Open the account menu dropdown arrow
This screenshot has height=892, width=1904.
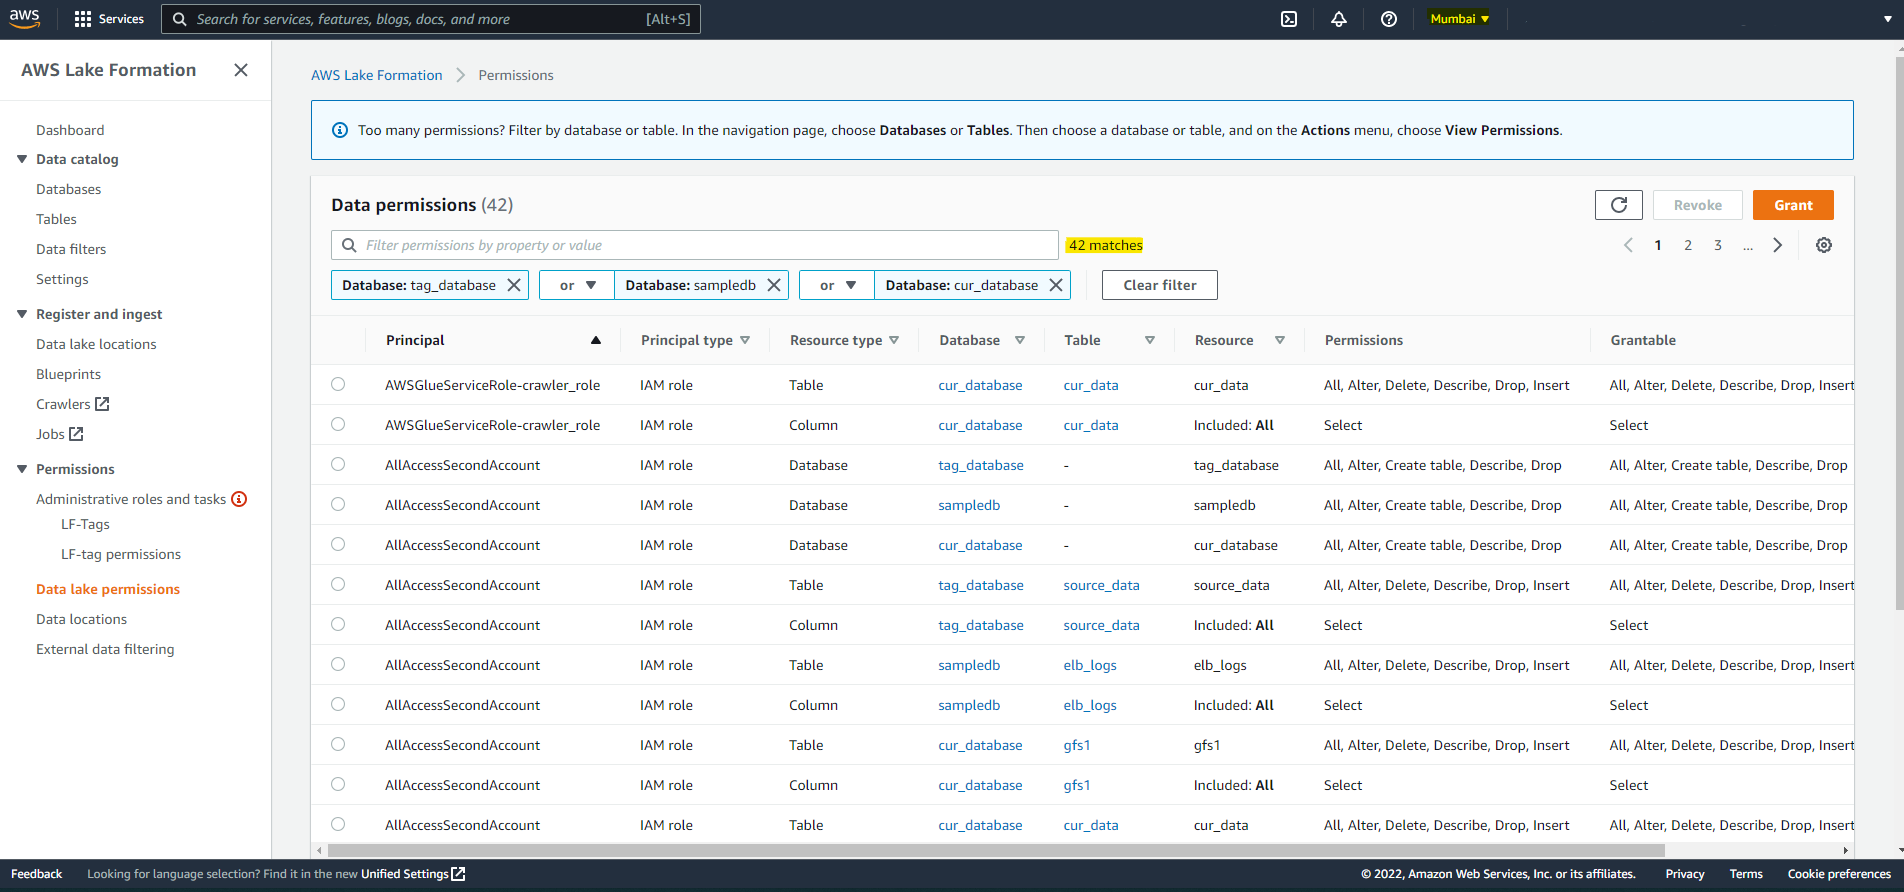point(1887,19)
